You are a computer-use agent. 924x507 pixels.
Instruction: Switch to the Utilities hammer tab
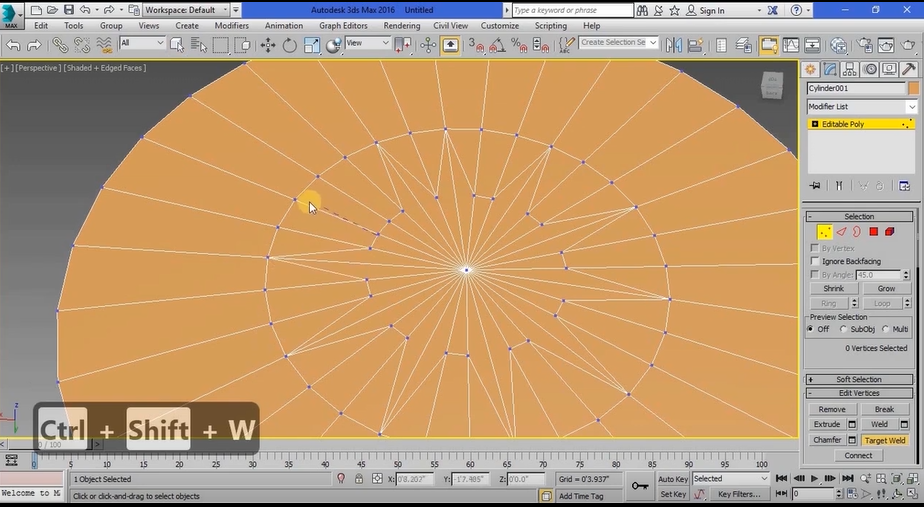(x=909, y=70)
